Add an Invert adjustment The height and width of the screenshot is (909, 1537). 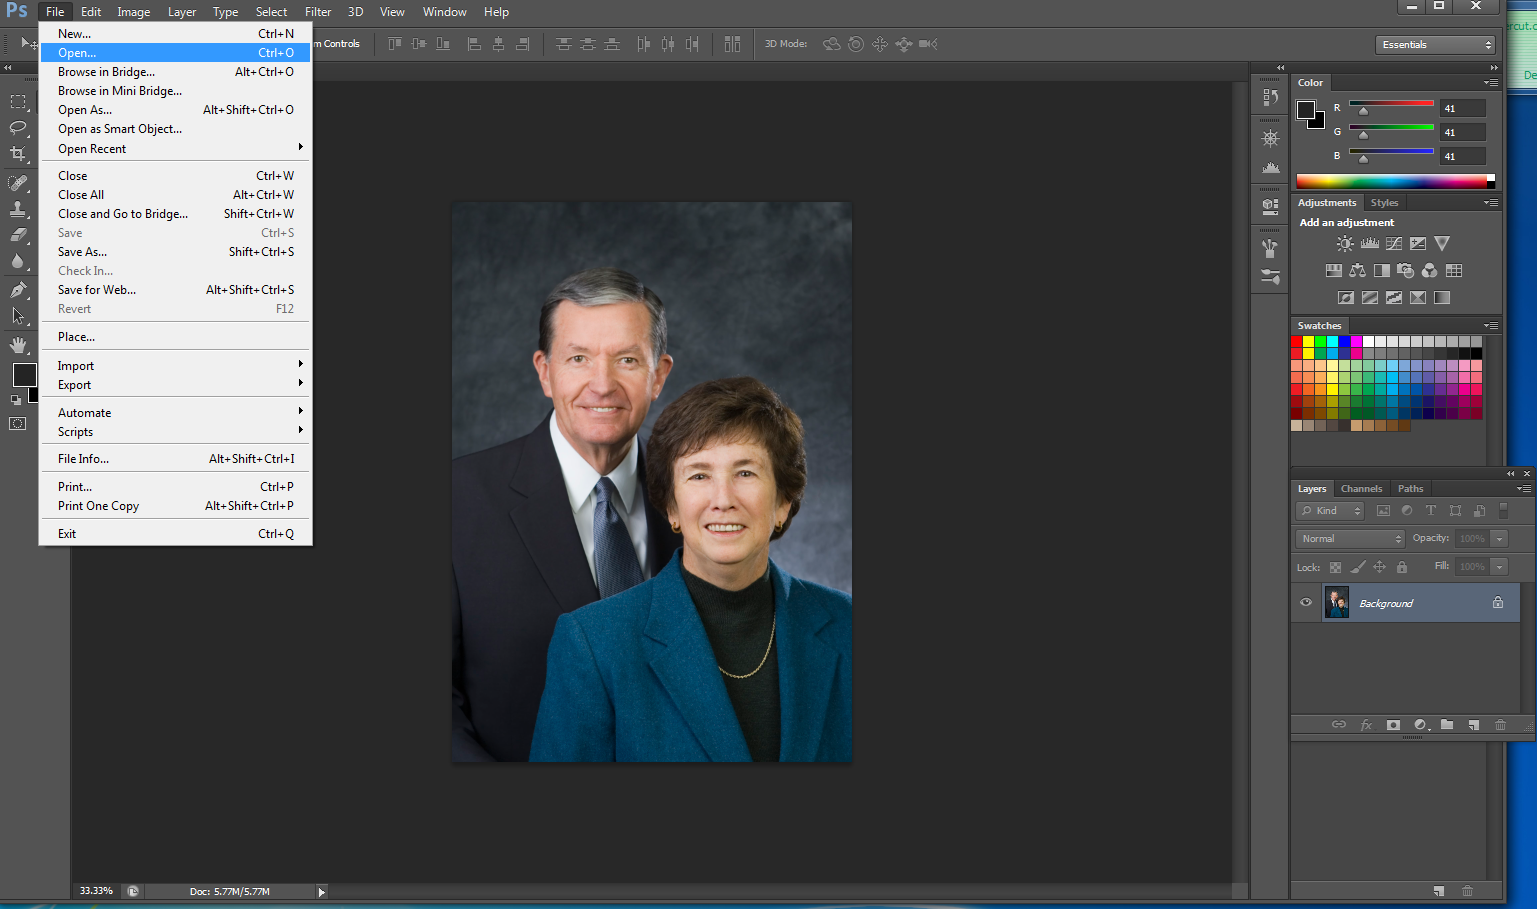[x=1346, y=298]
